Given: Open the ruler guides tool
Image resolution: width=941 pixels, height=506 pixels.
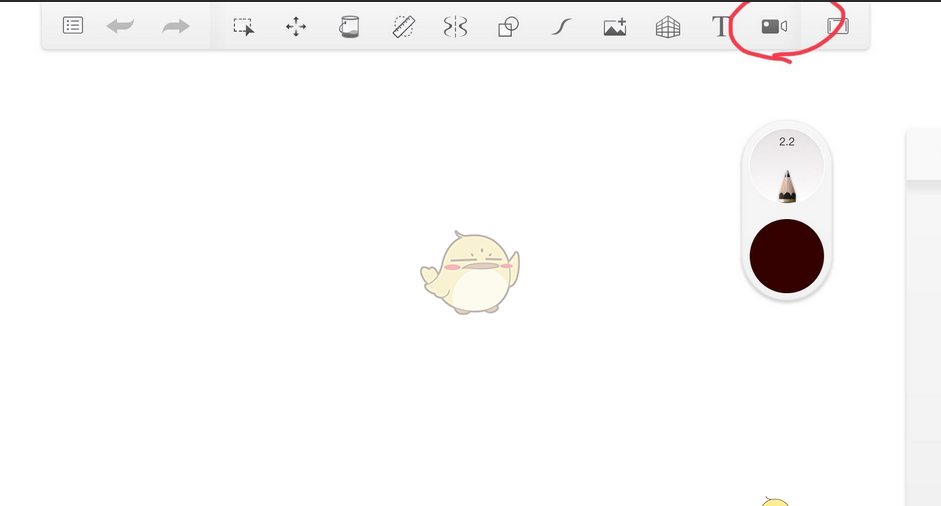Looking at the screenshot, I should tap(404, 26).
